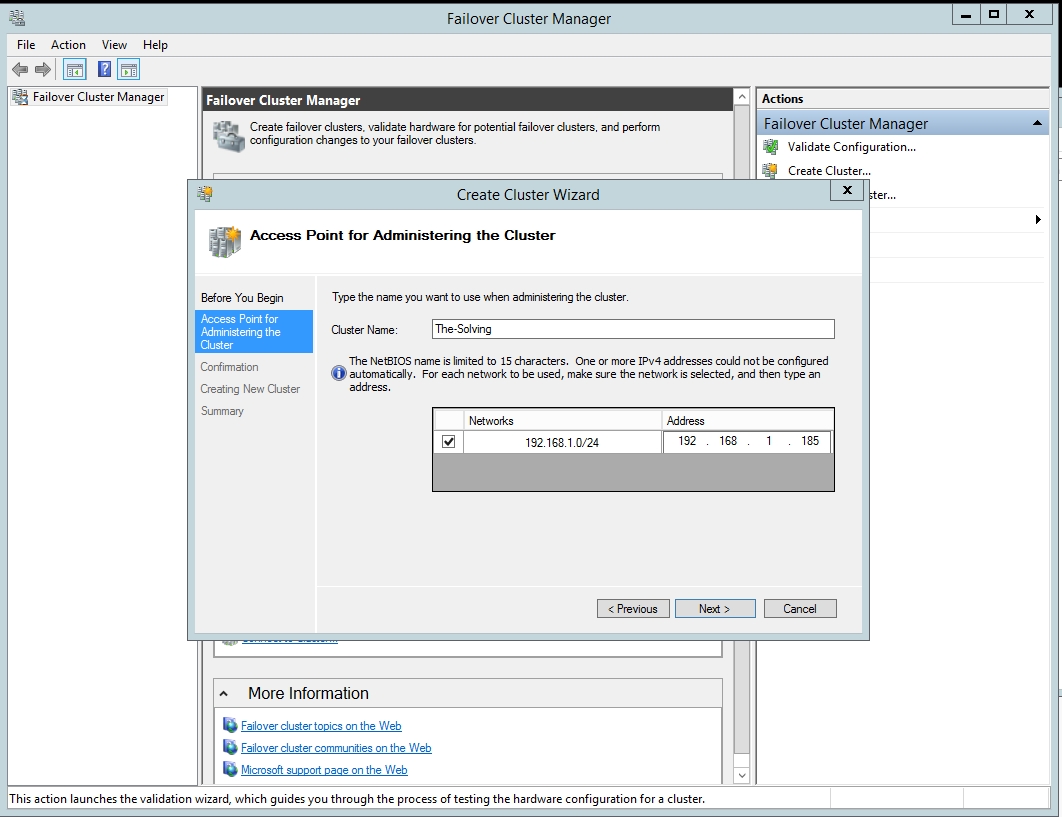
Task: Click scroll down arrow in center pane
Action: 742,776
